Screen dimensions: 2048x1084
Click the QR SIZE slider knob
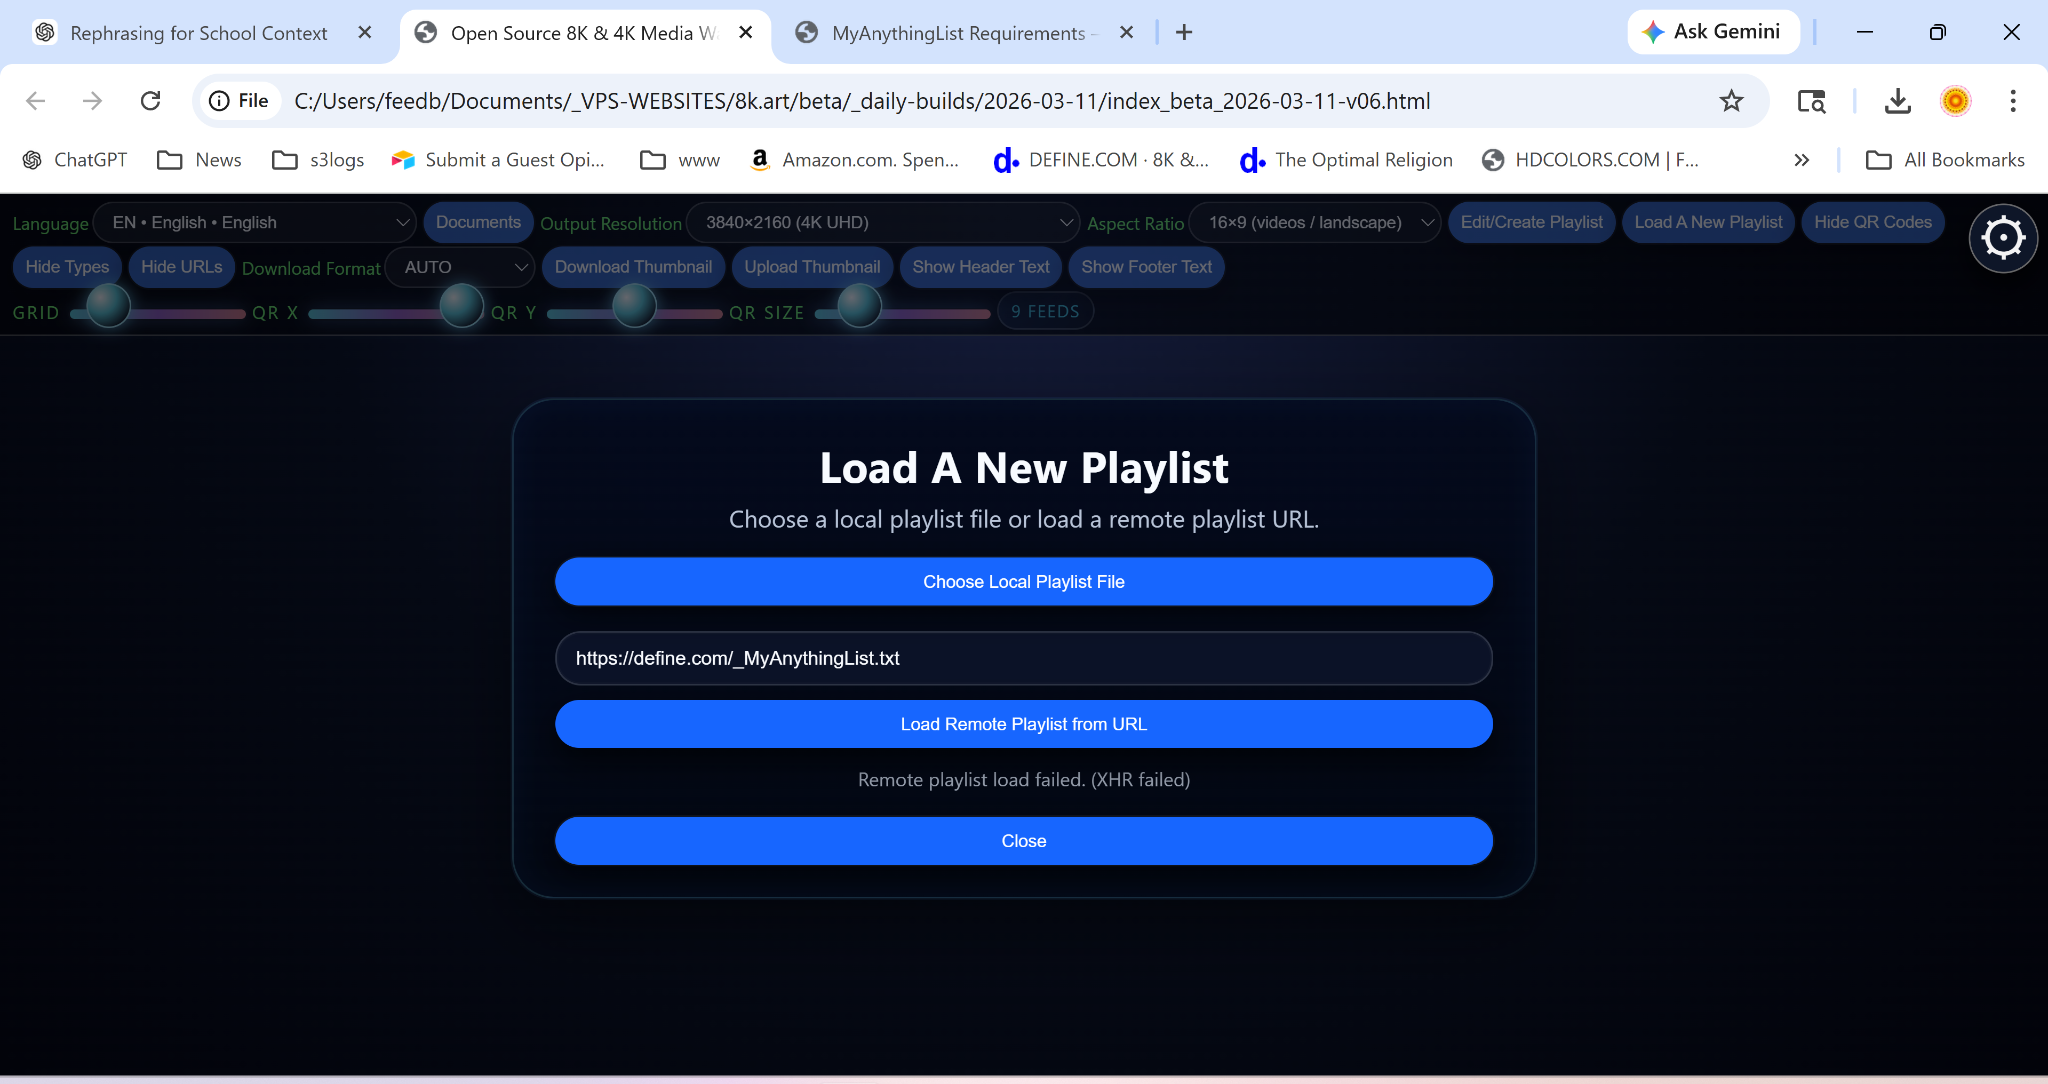pos(859,305)
